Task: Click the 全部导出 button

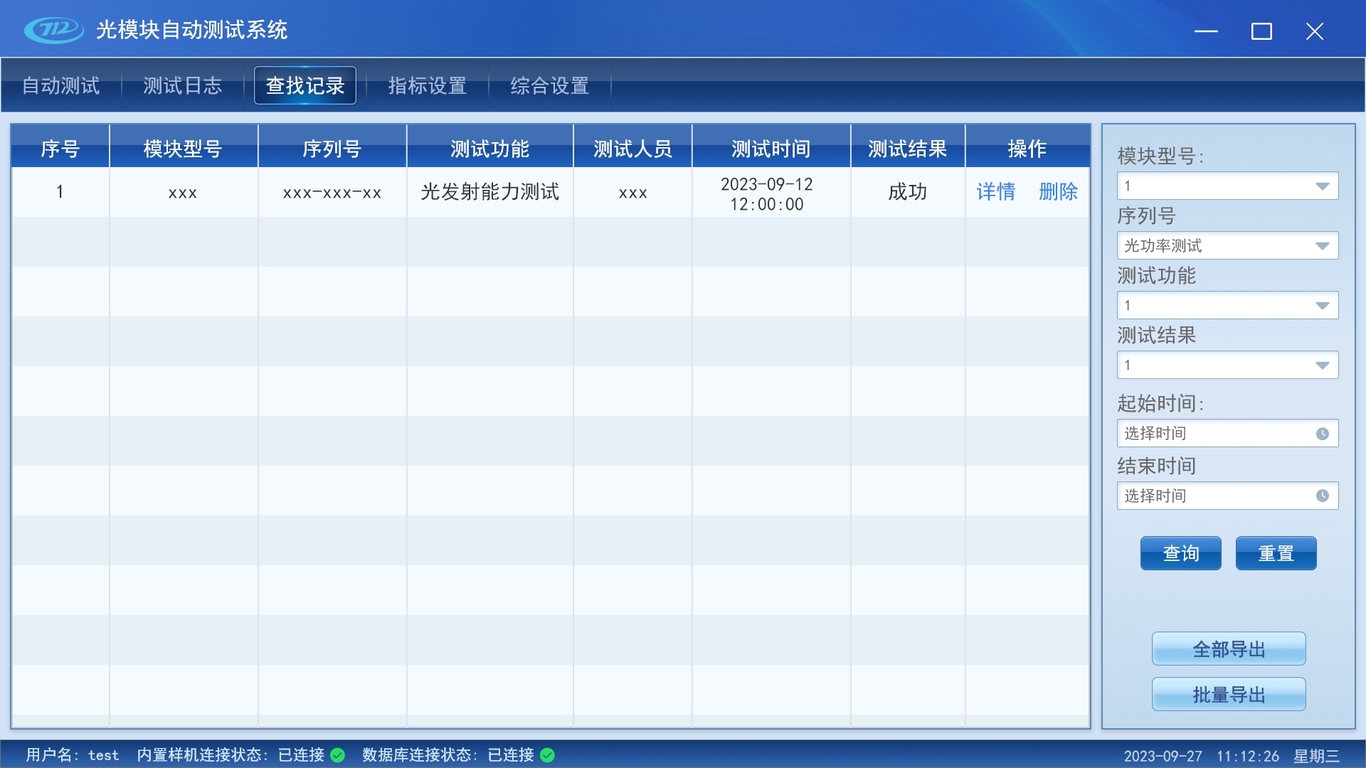Action: pyautogui.click(x=1229, y=649)
